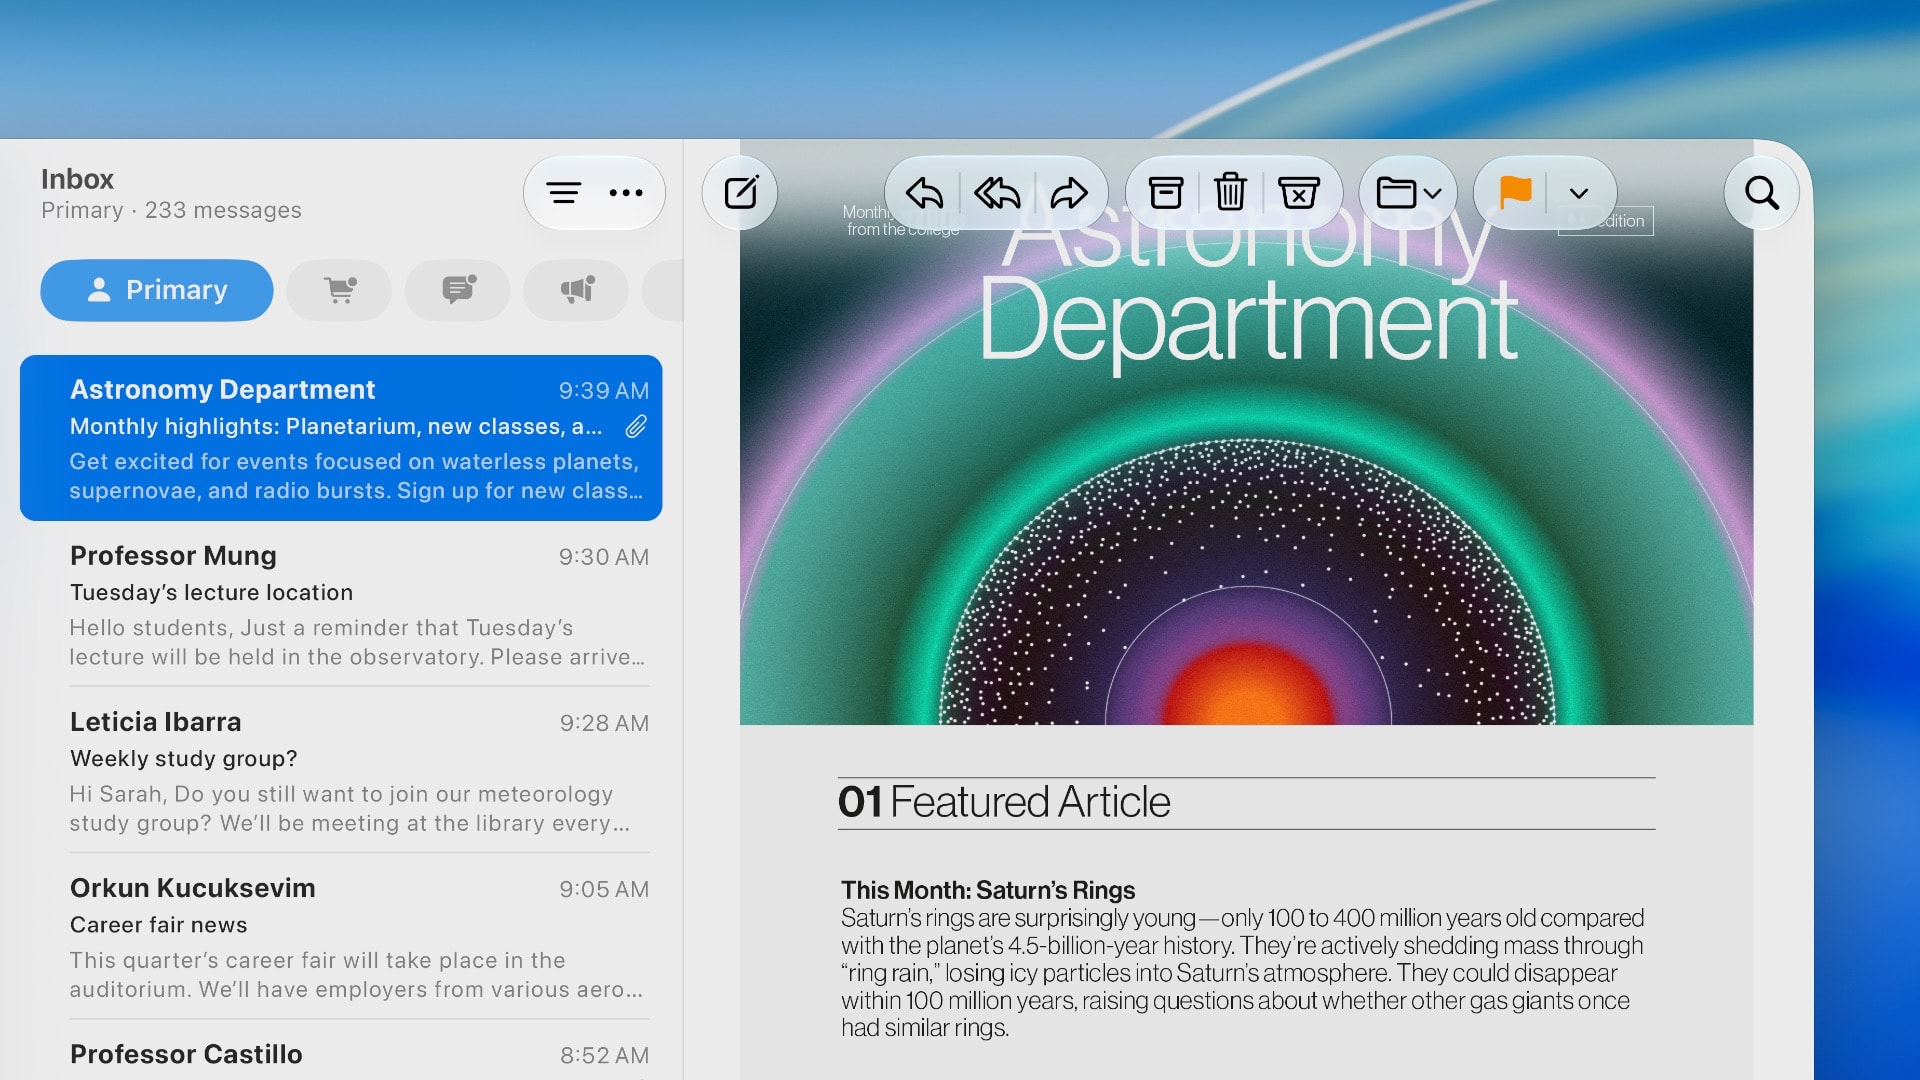Archive the open message via box icon
This screenshot has width=1920, height=1080.
tap(1165, 192)
